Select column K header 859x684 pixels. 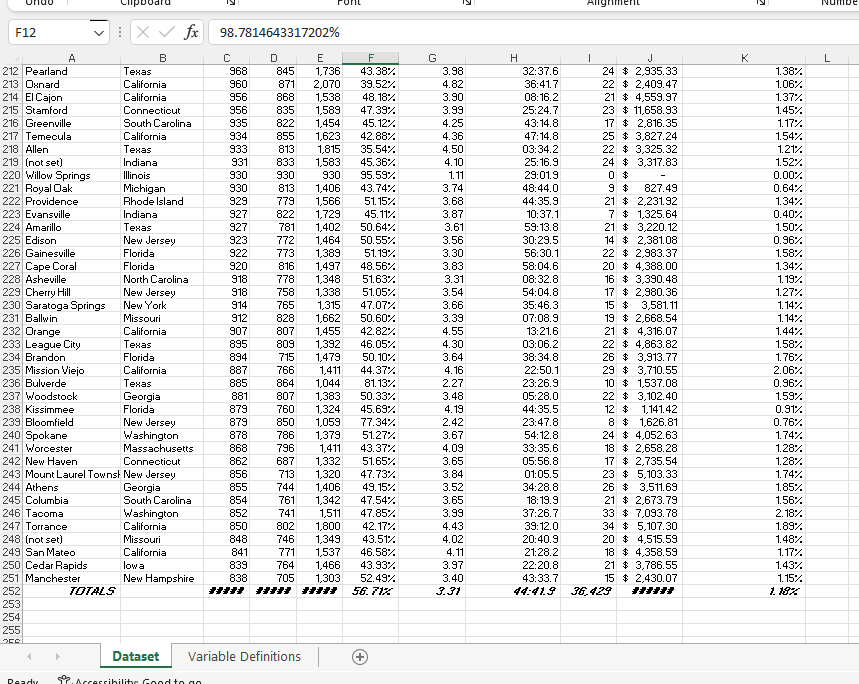(x=744, y=58)
